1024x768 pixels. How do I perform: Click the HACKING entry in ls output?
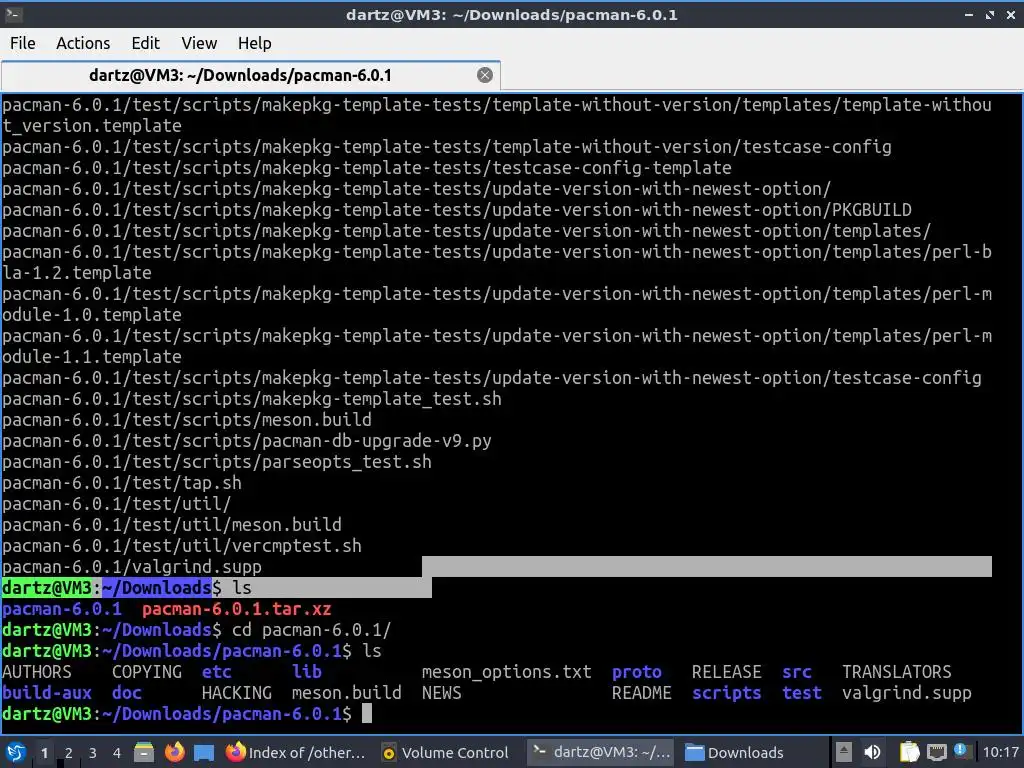(x=237, y=693)
